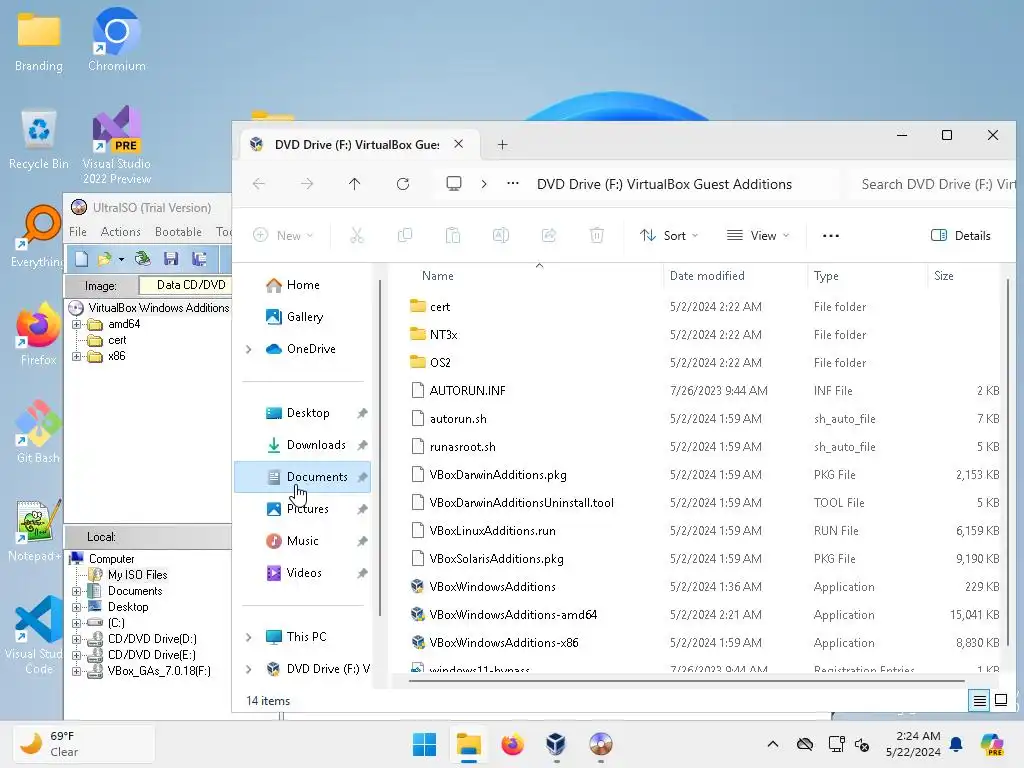Expand CD/DVD Drive(D:) in UltraISO local tree

76,639
